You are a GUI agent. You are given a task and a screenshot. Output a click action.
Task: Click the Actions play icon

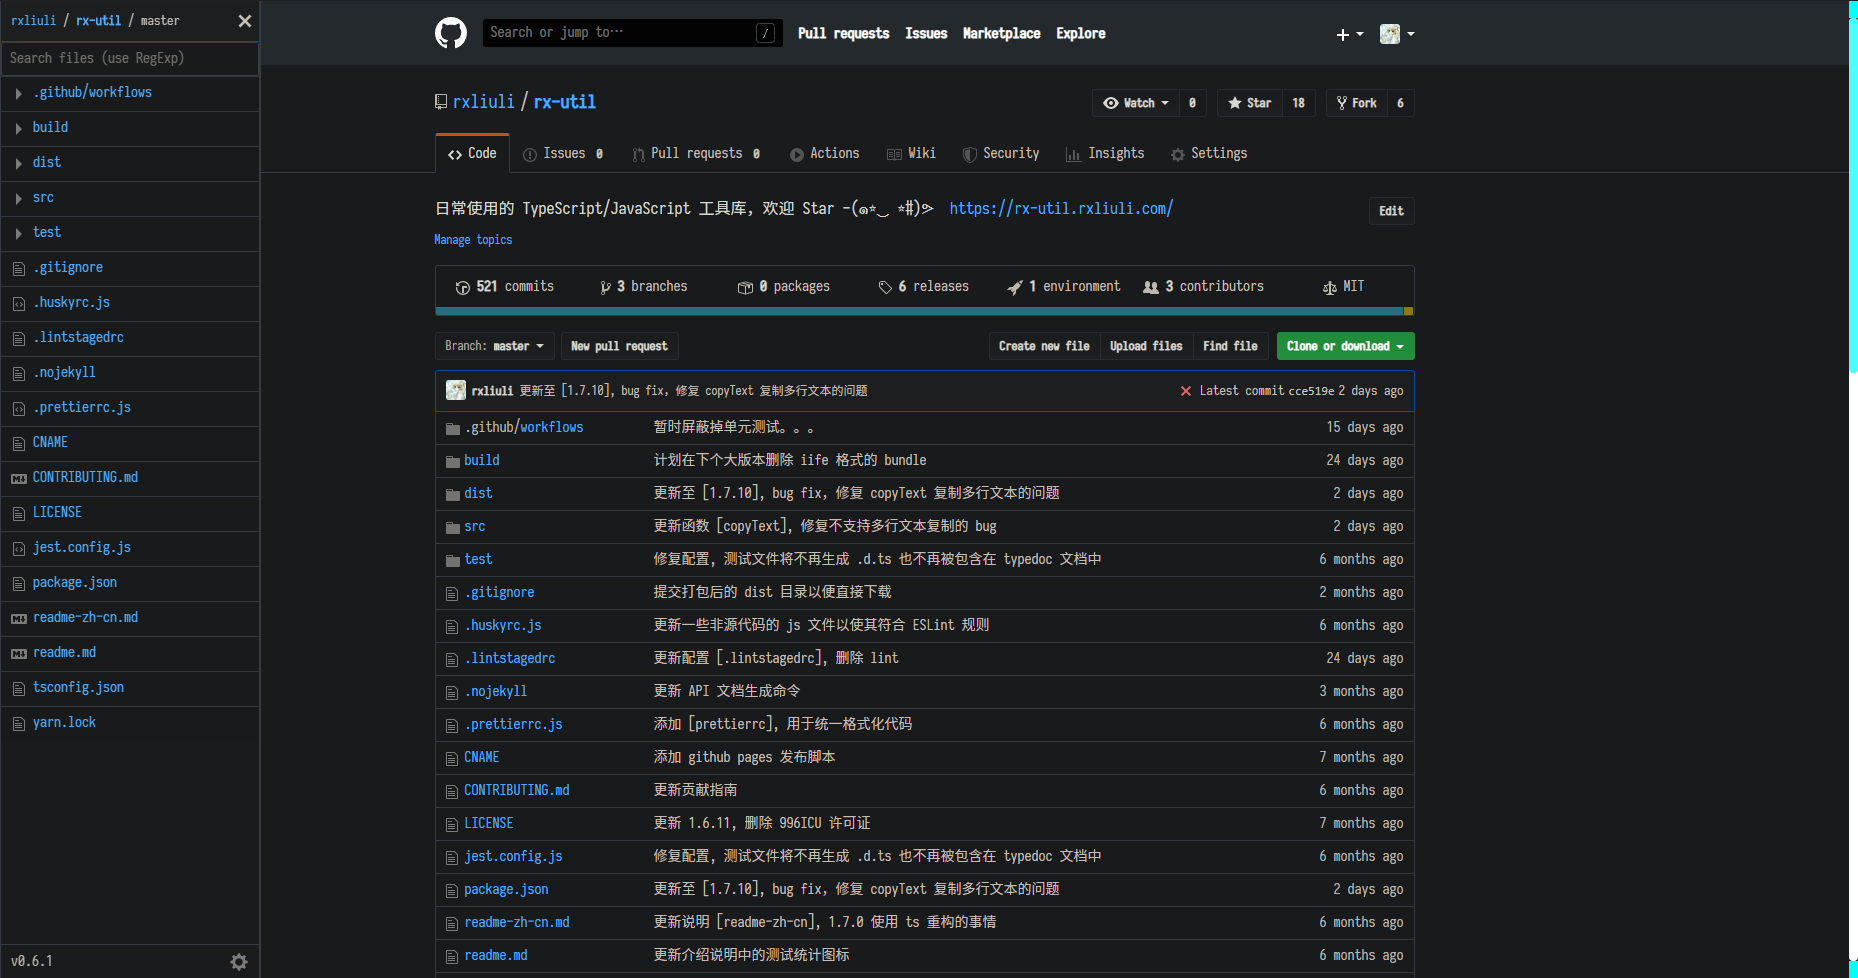797,154
